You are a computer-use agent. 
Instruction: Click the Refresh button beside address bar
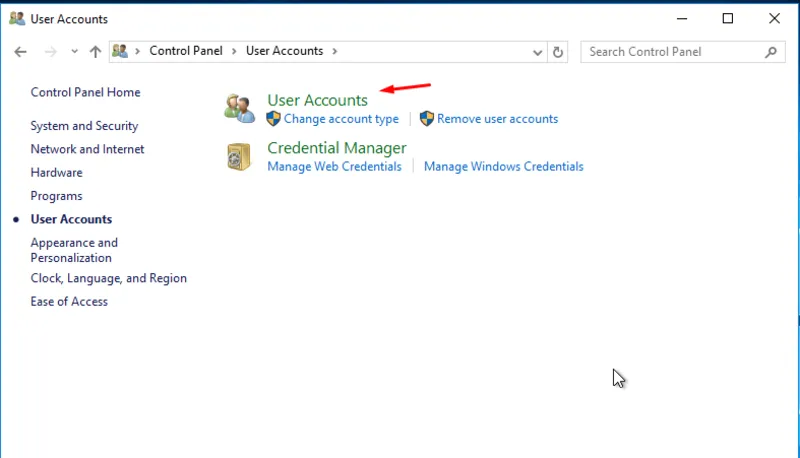[558, 52]
